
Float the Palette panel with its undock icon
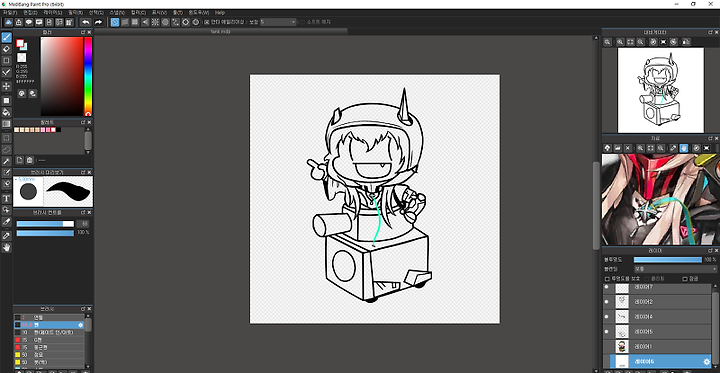(83, 122)
